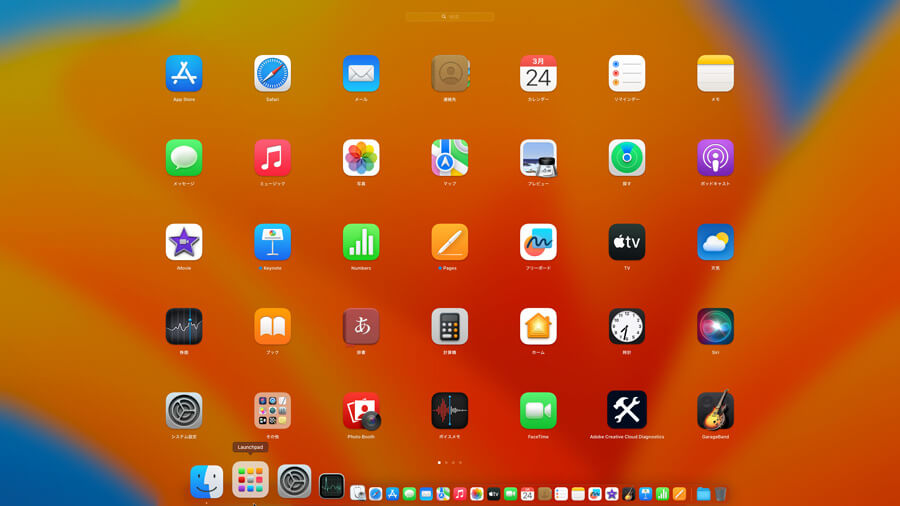Launch Safari from the Launchpad grid

coord(273,73)
